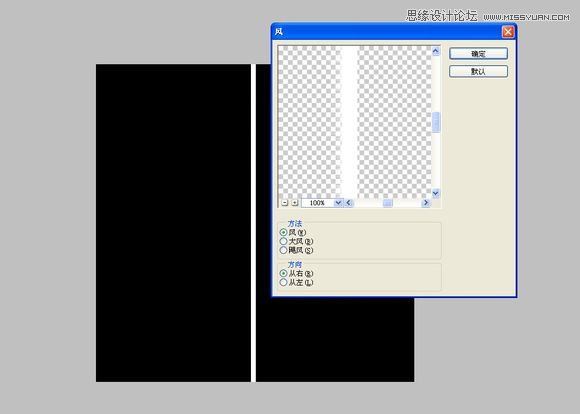The image size is (580, 414).
Task: Click preview scroll-down arrow
Action: pyautogui.click(x=436, y=193)
